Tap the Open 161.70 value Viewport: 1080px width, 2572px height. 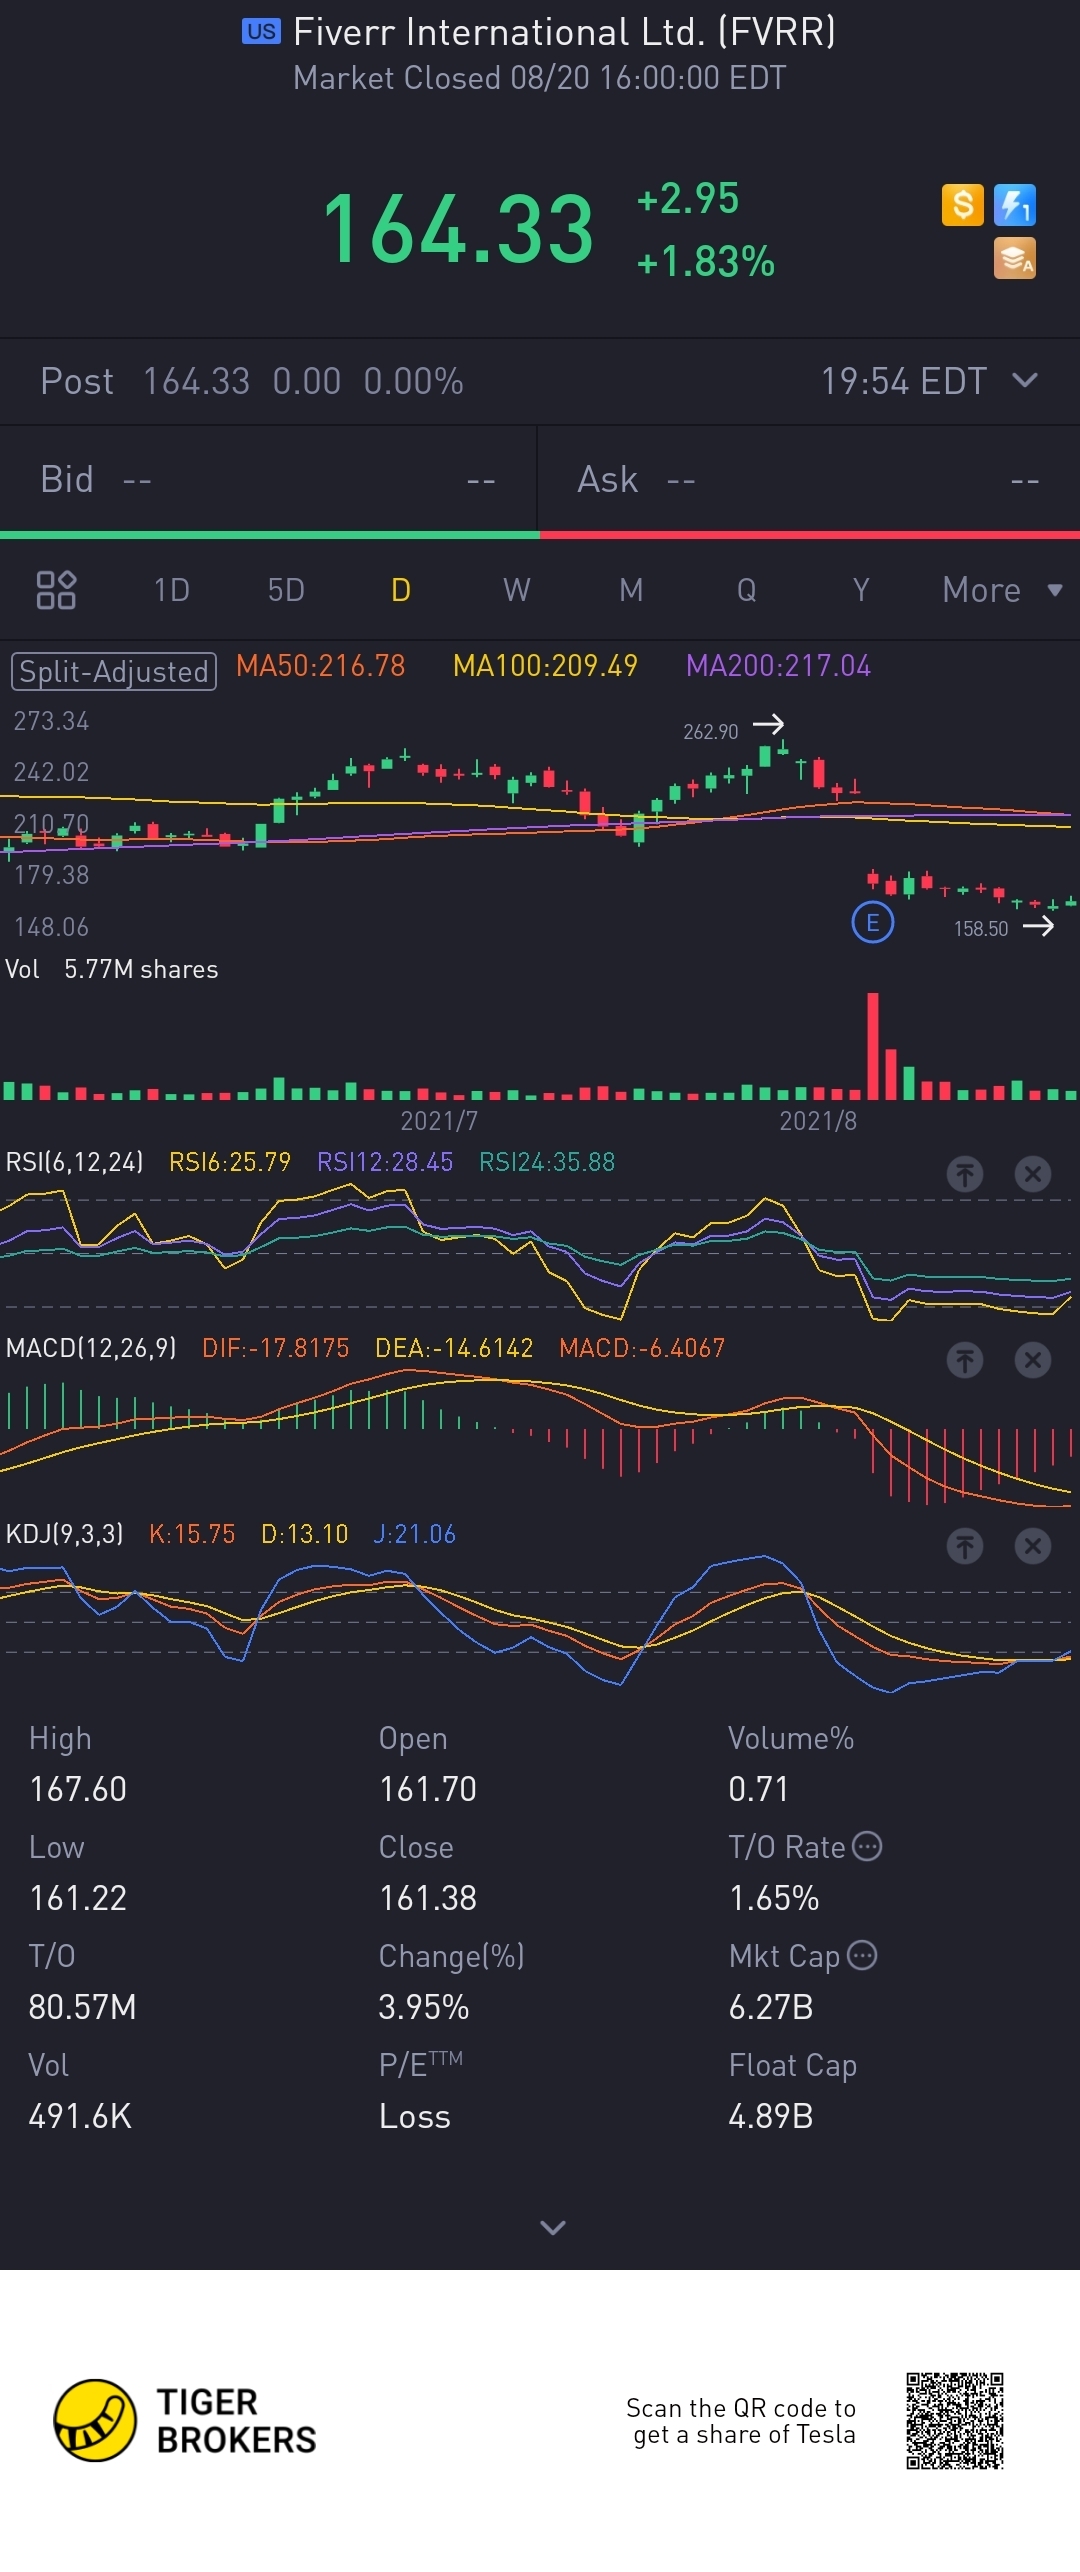click(x=428, y=1789)
